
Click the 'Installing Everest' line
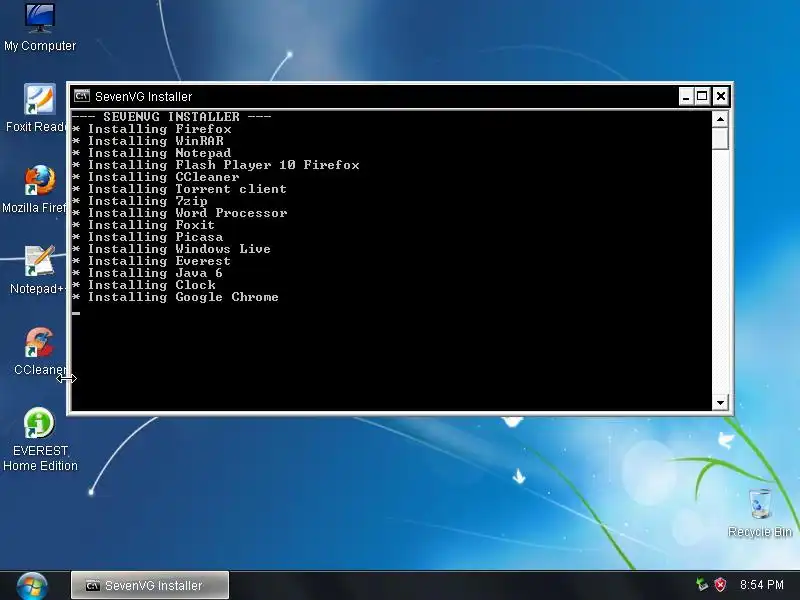152,261
